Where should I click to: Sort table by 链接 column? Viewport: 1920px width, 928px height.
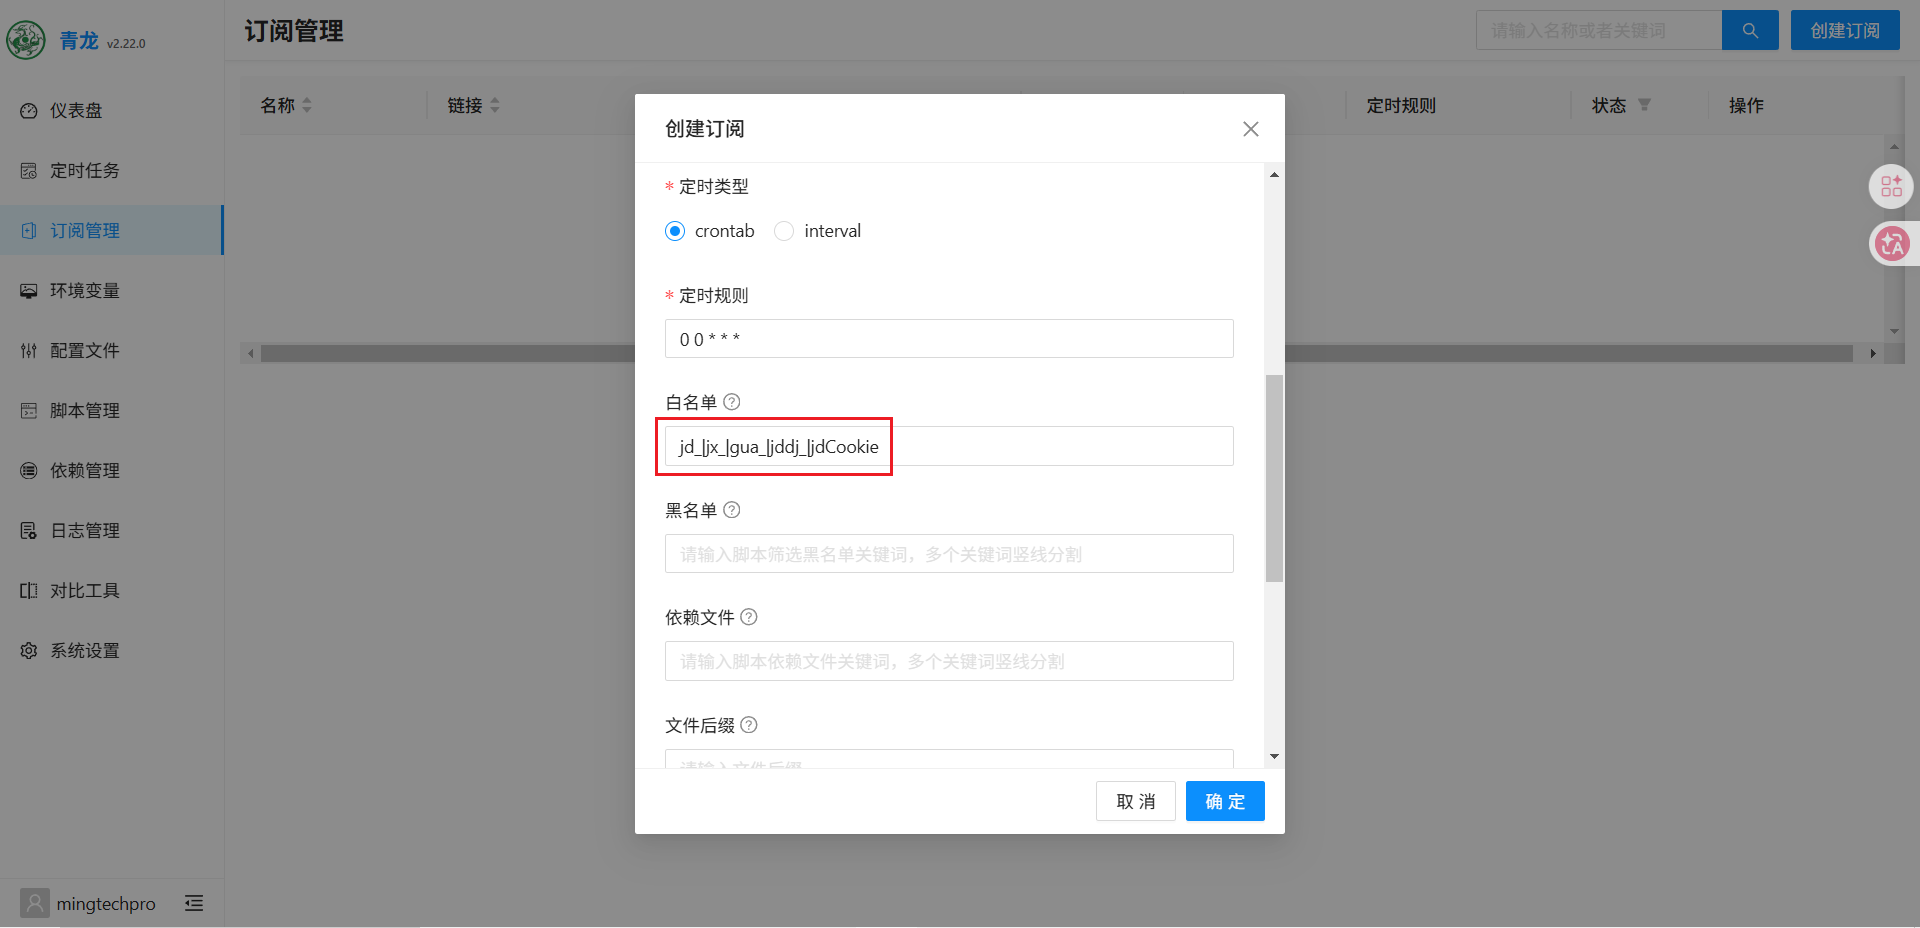495,105
